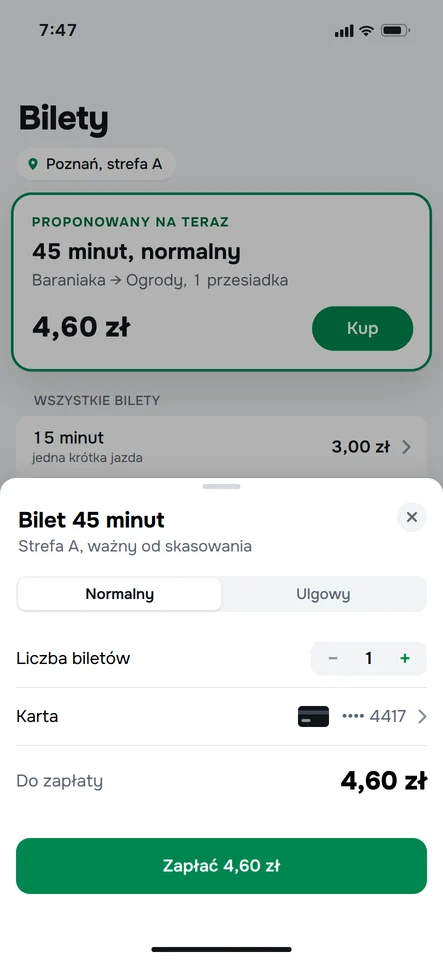
Task: Tap the ticket quantity value 1
Action: coord(368,658)
